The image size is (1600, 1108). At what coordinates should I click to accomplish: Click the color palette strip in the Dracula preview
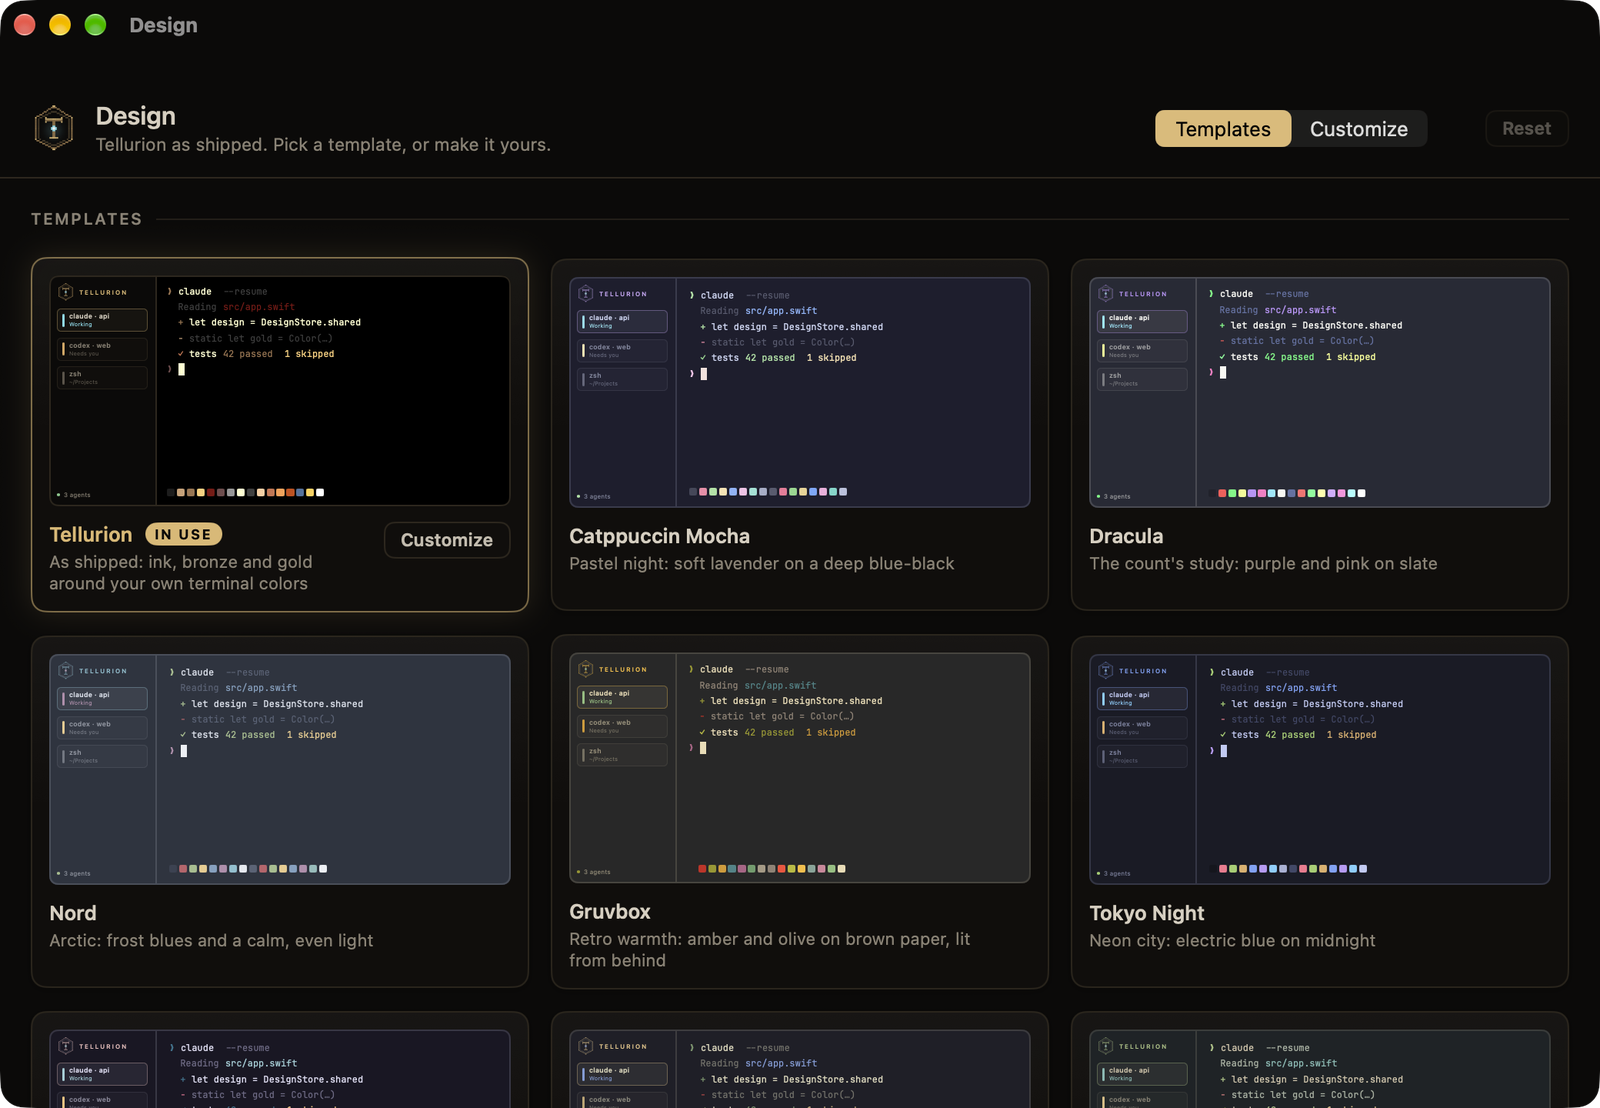[1287, 493]
